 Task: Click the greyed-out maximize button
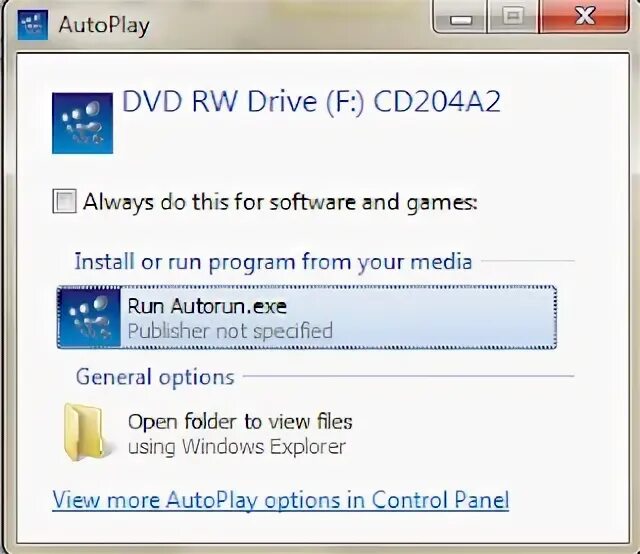513,17
